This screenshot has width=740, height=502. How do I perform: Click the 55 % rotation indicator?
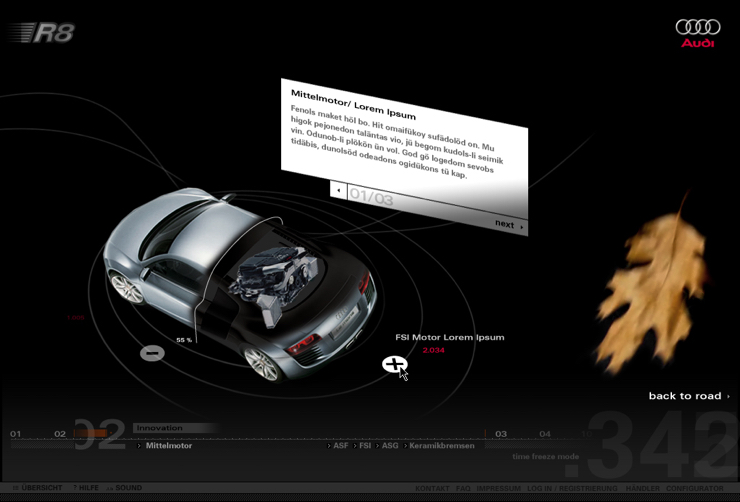[184, 340]
